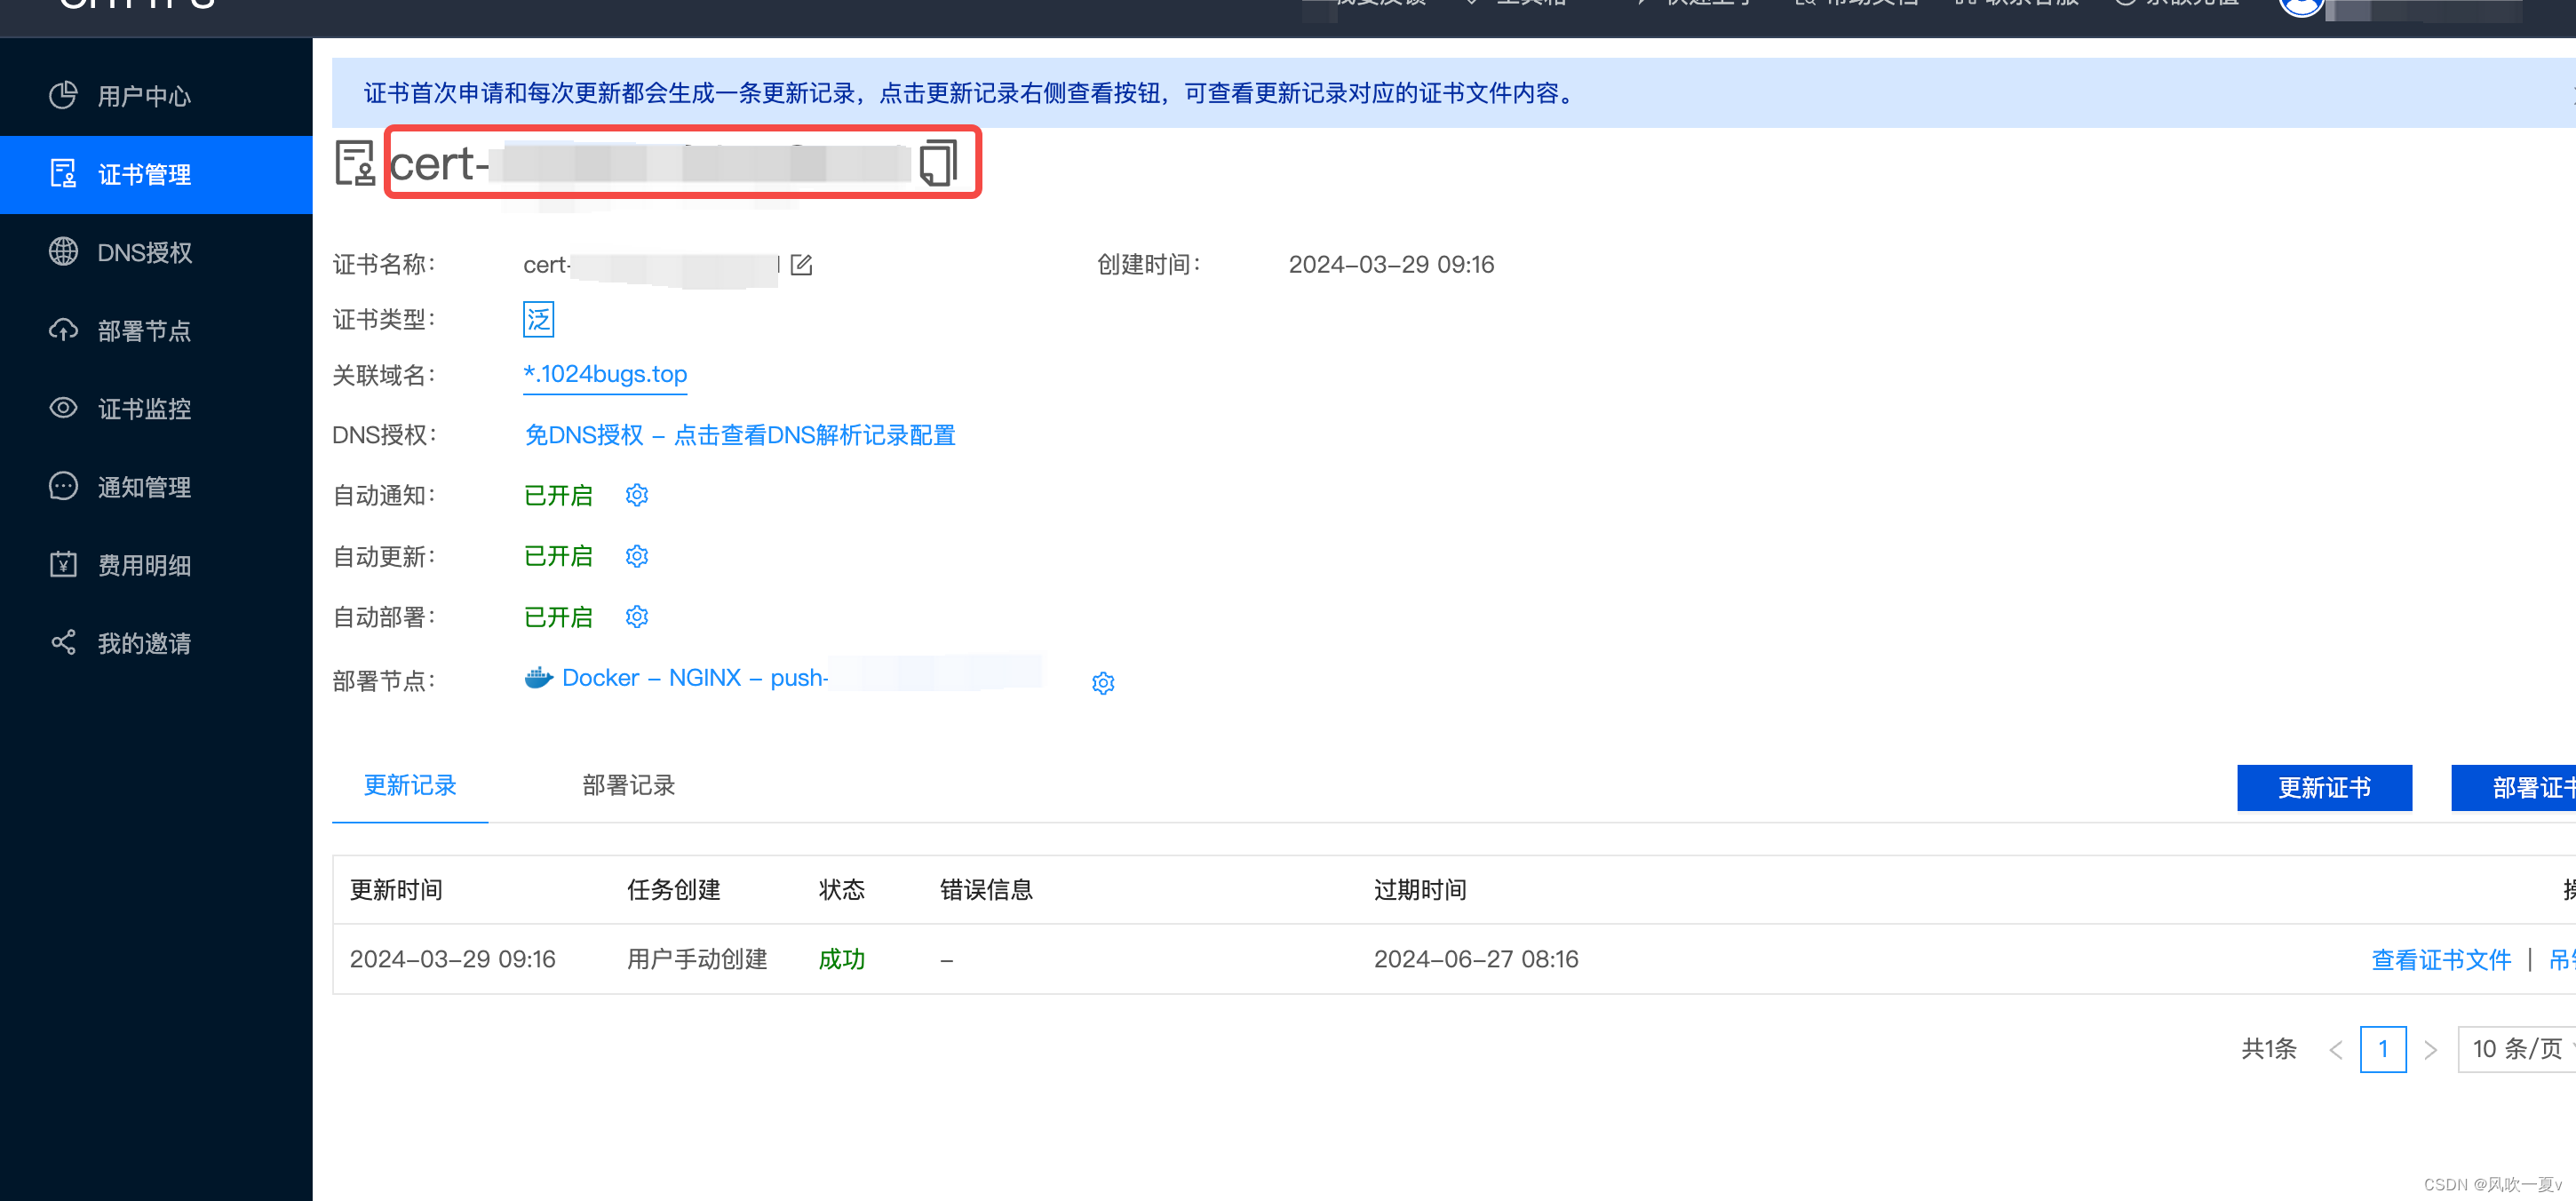Click the 自动部署 已开启 status
This screenshot has width=2576, height=1201.
pyautogui.click(x=558, y=617)
